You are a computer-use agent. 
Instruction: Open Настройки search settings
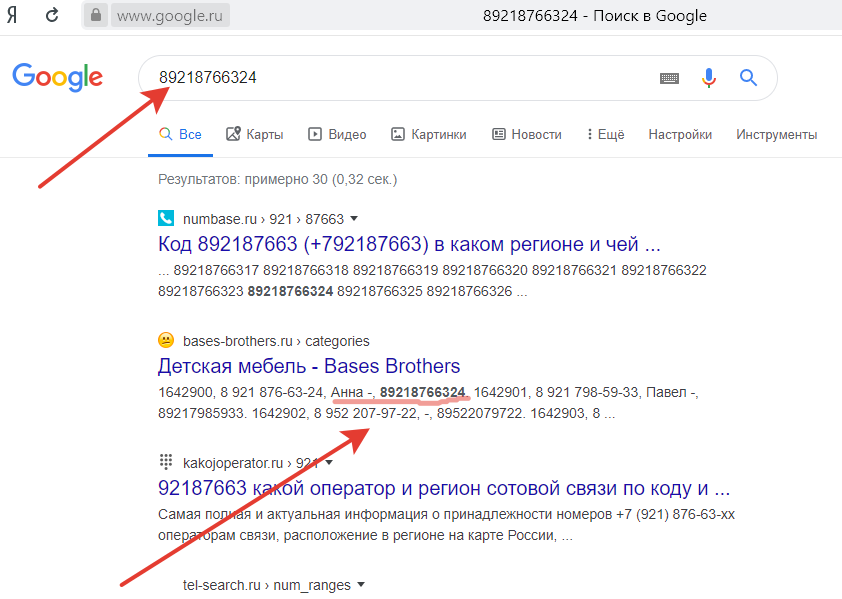tap(680, 134)
